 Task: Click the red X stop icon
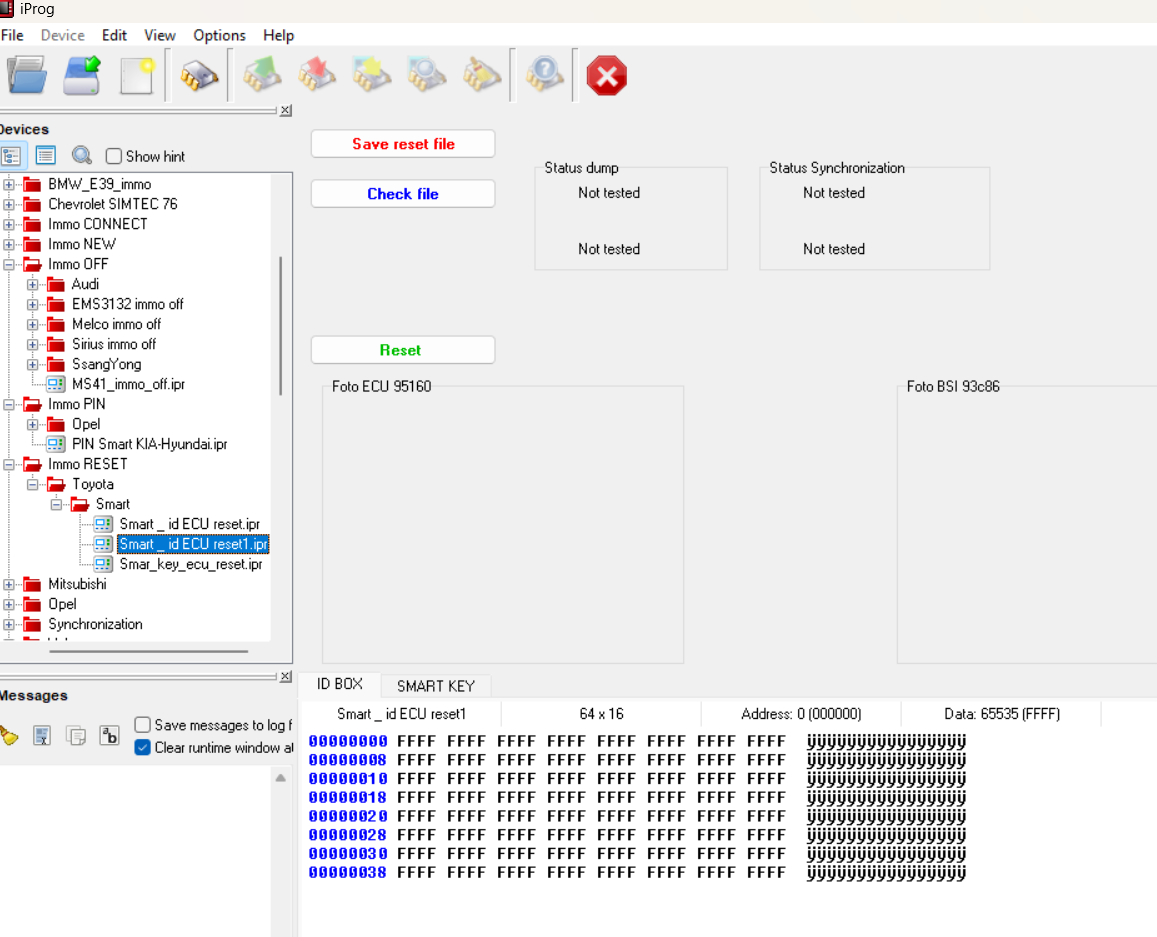[606, 76]
